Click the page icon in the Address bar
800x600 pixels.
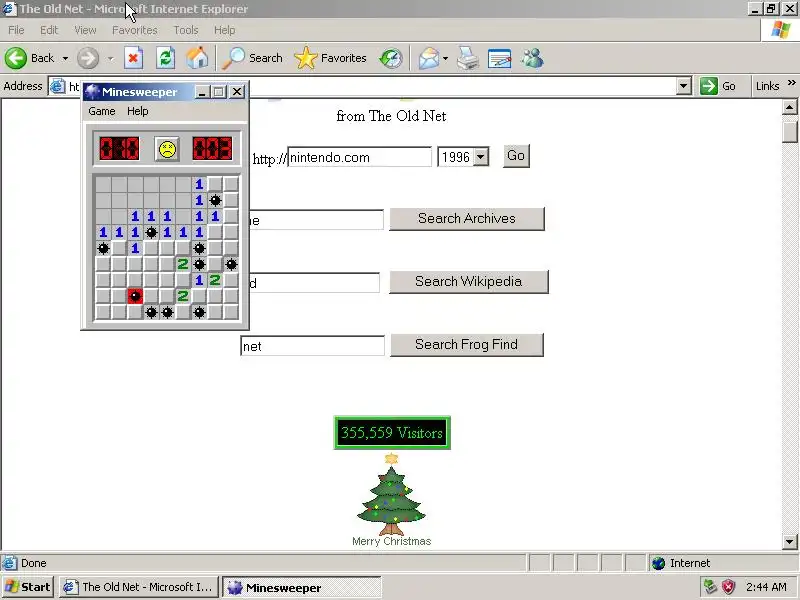(57, 86)
